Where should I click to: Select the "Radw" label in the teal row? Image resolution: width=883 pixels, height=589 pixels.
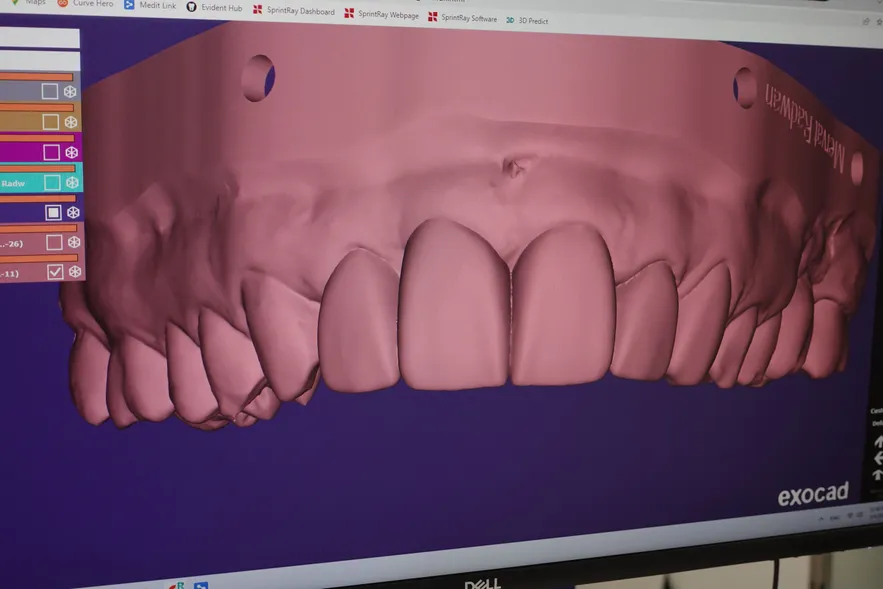[x=12, y=184]
